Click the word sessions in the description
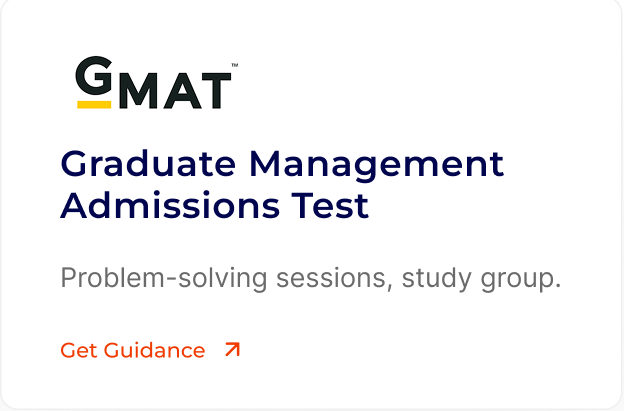 click(x=320, y=278)
